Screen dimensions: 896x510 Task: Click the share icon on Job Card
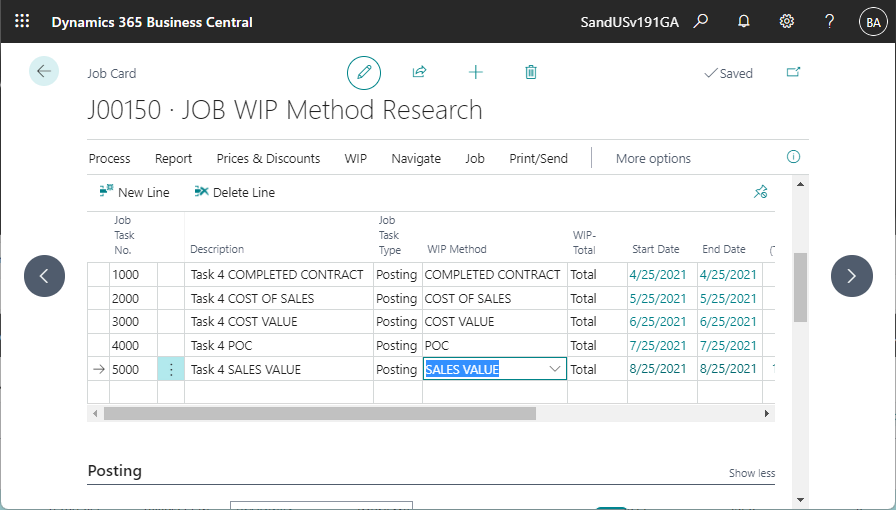point(419,73)
